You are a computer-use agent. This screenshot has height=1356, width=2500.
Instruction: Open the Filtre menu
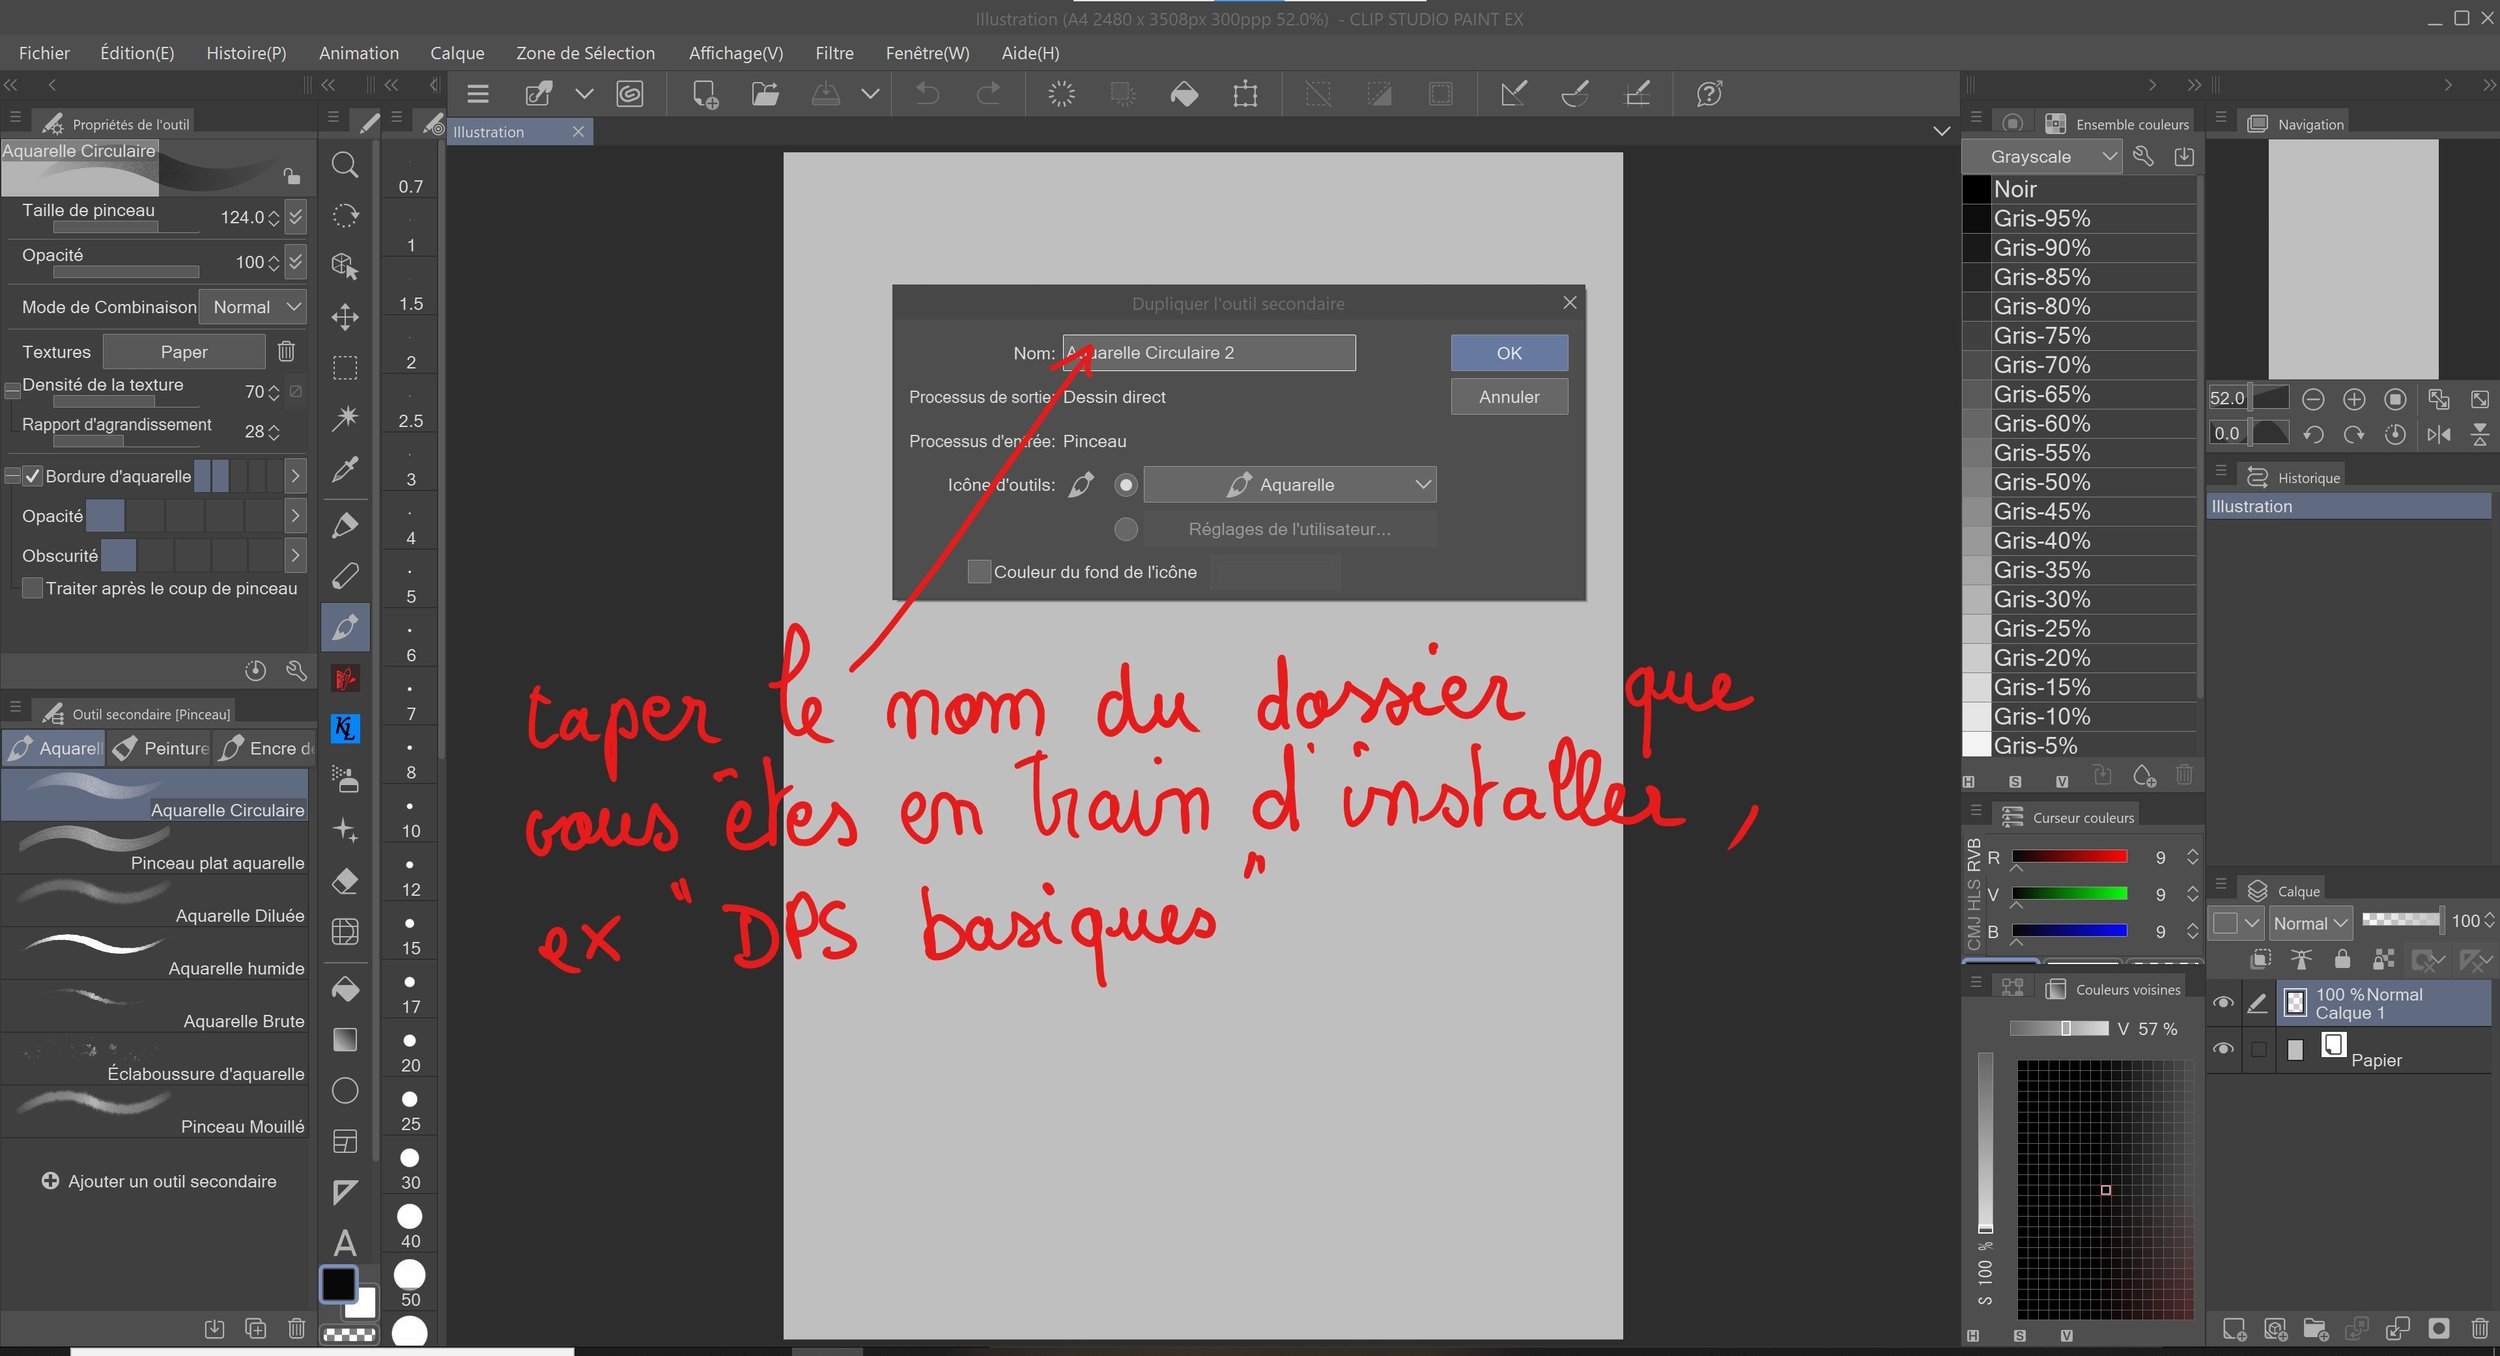(x=833, y=53)
